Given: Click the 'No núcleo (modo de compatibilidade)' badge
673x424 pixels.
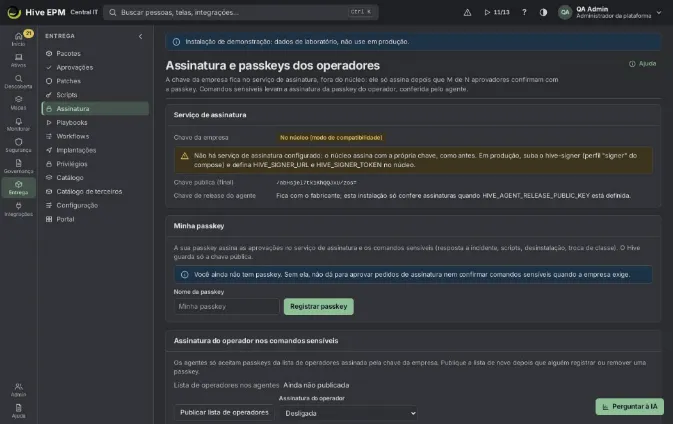Looking at the screenshot, I should click(331, 138).
